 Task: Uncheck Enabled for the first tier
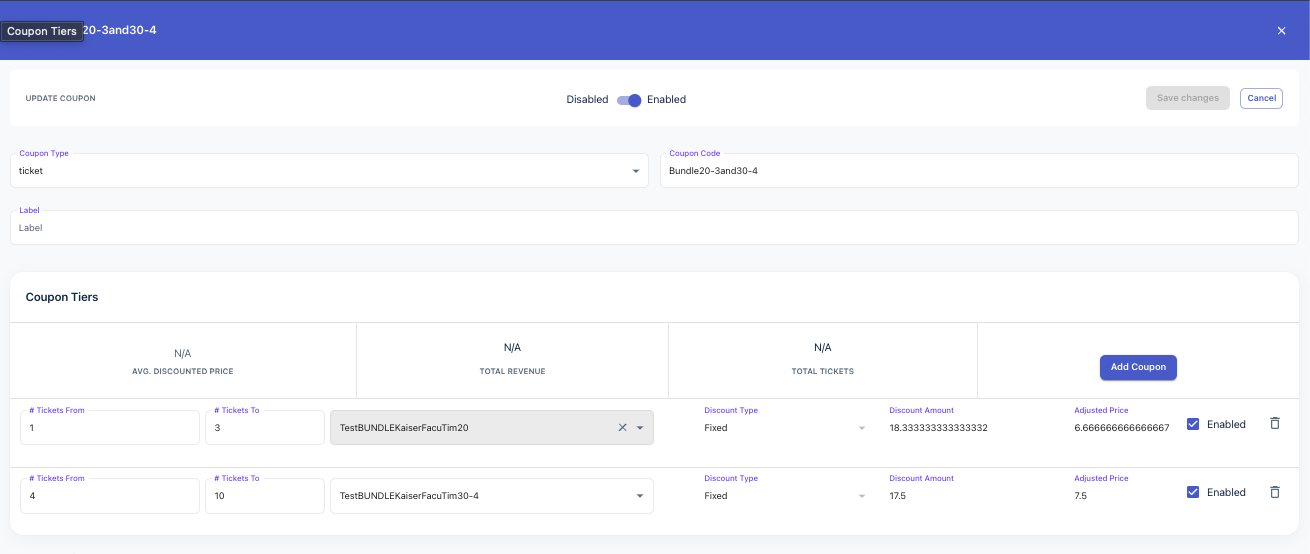[1192, 424]
